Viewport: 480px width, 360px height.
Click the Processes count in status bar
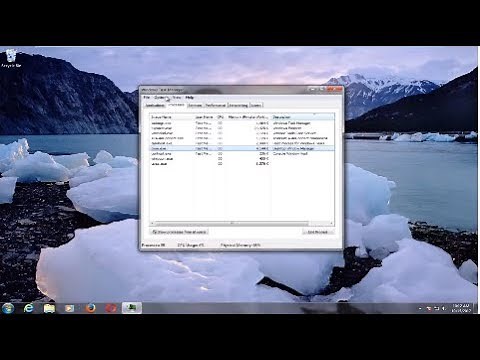click(x=153, y=245)
